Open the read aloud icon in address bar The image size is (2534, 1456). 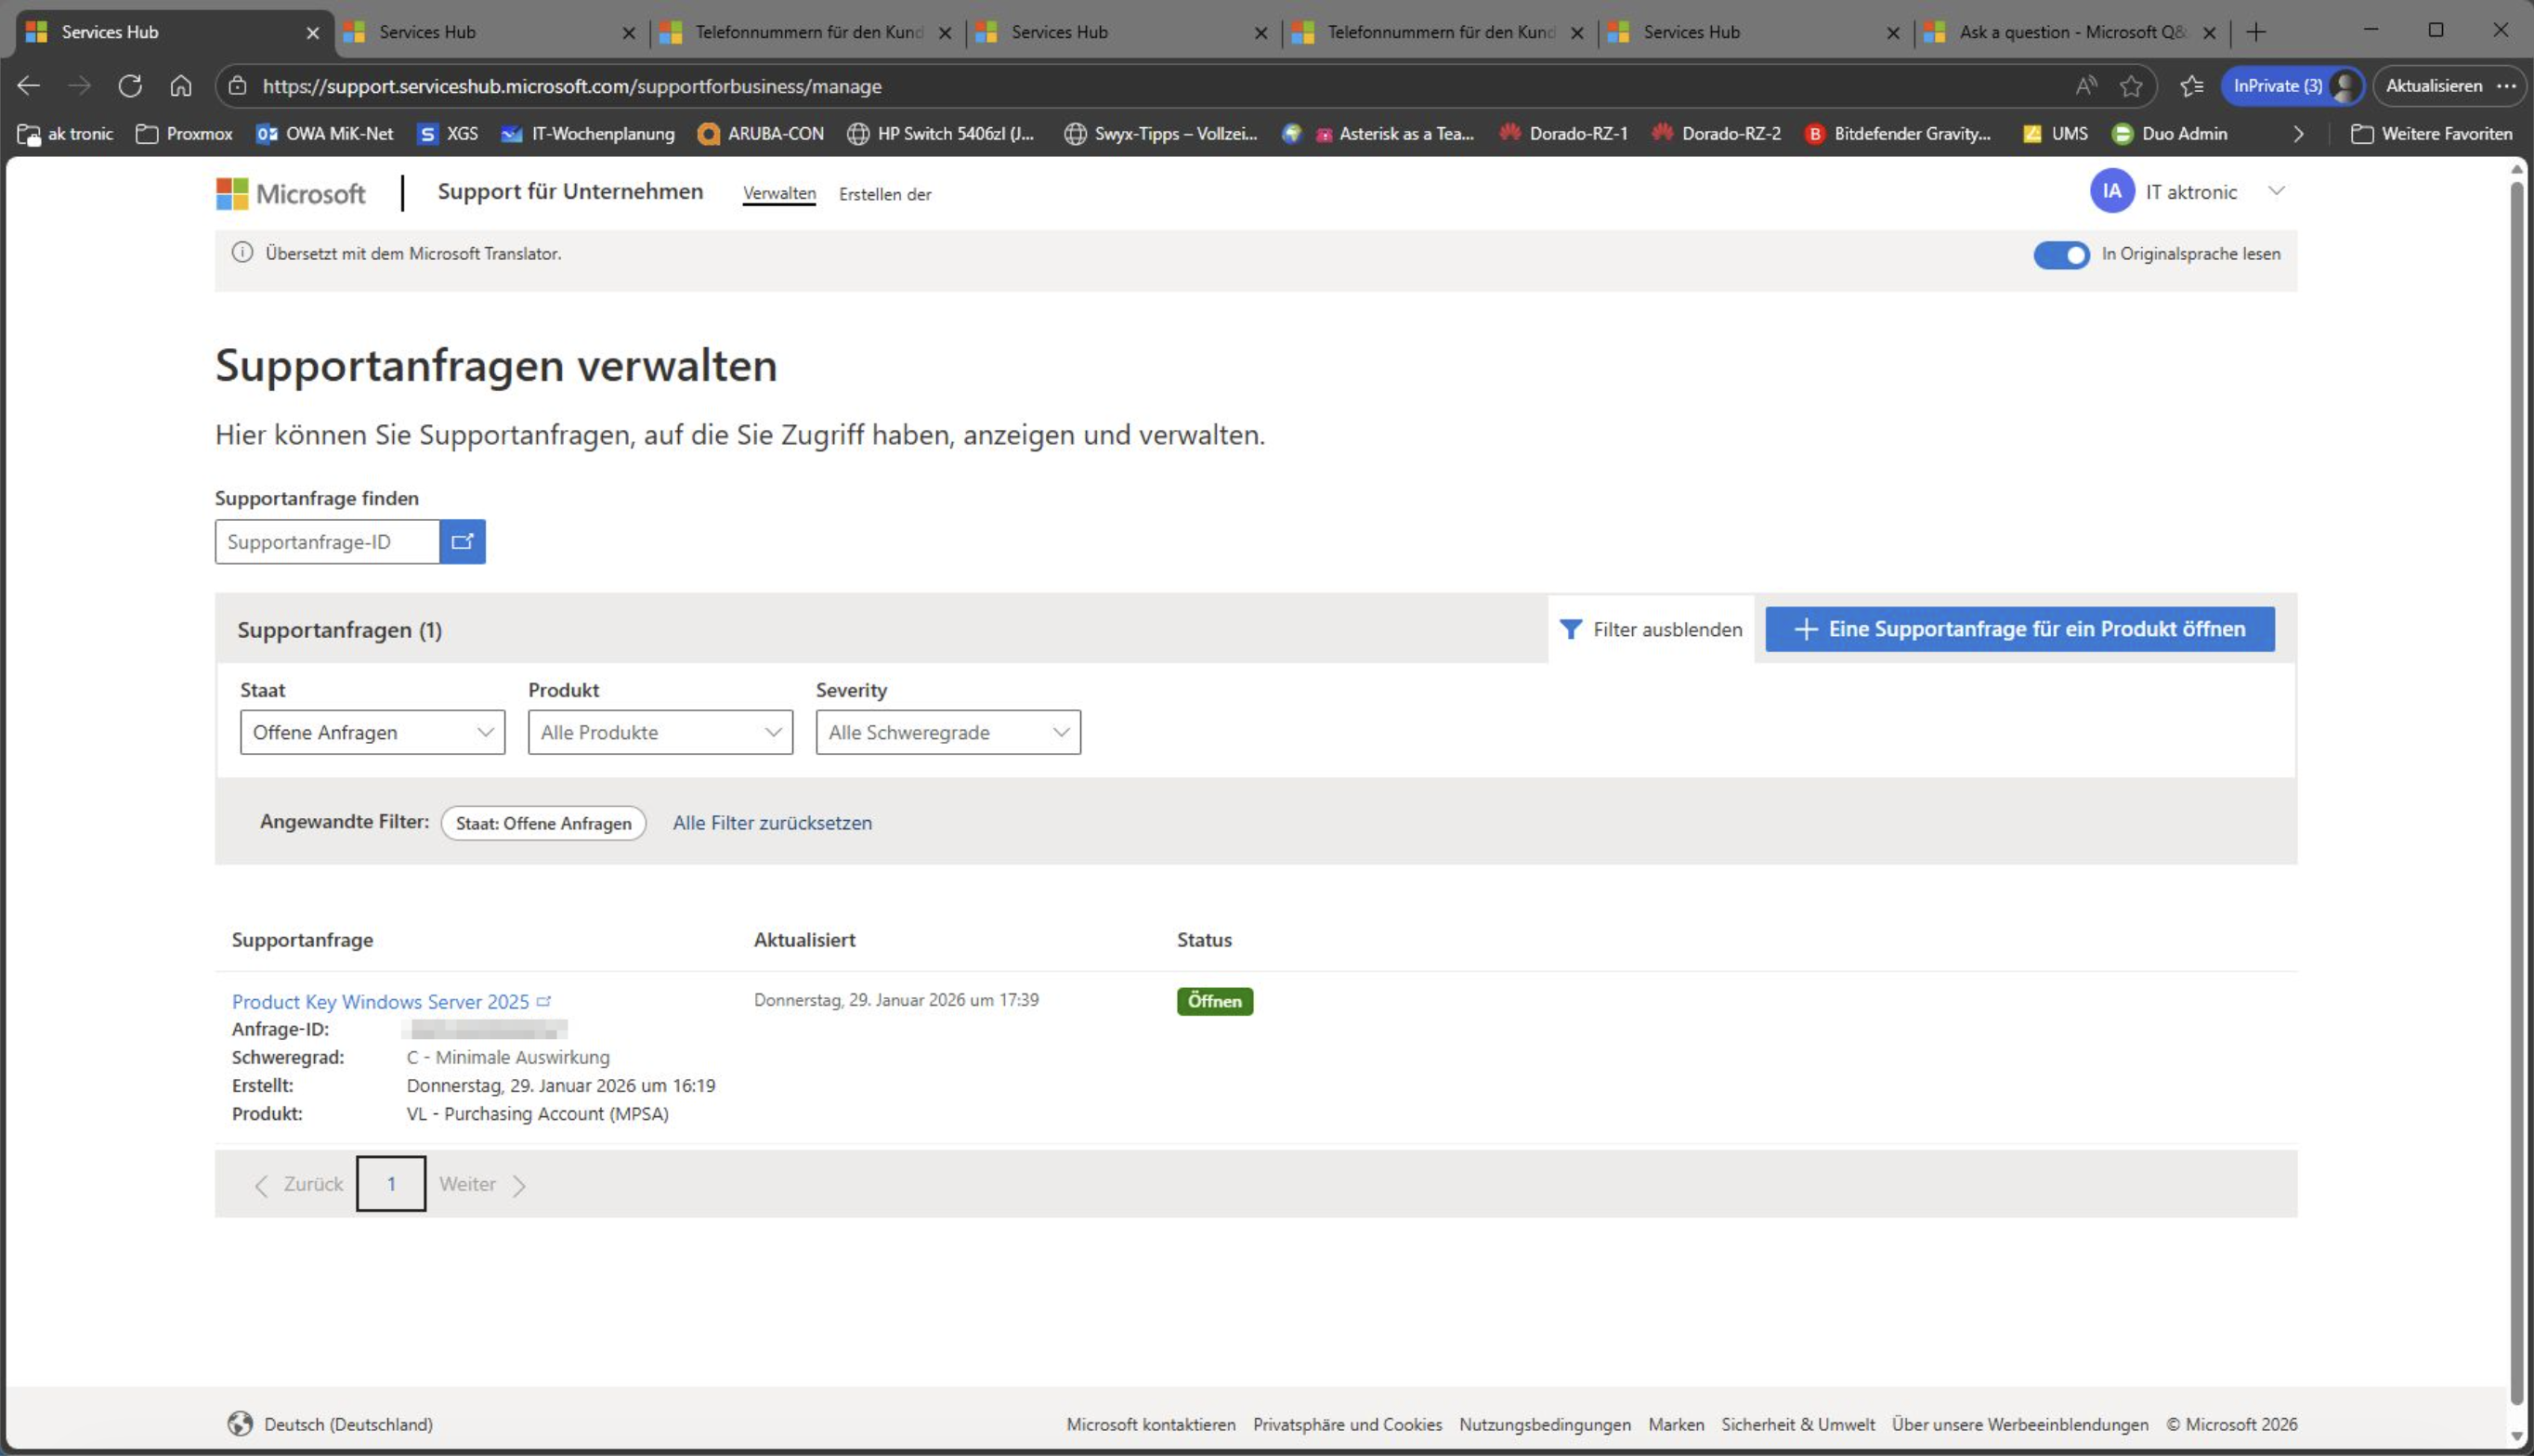2086,86
